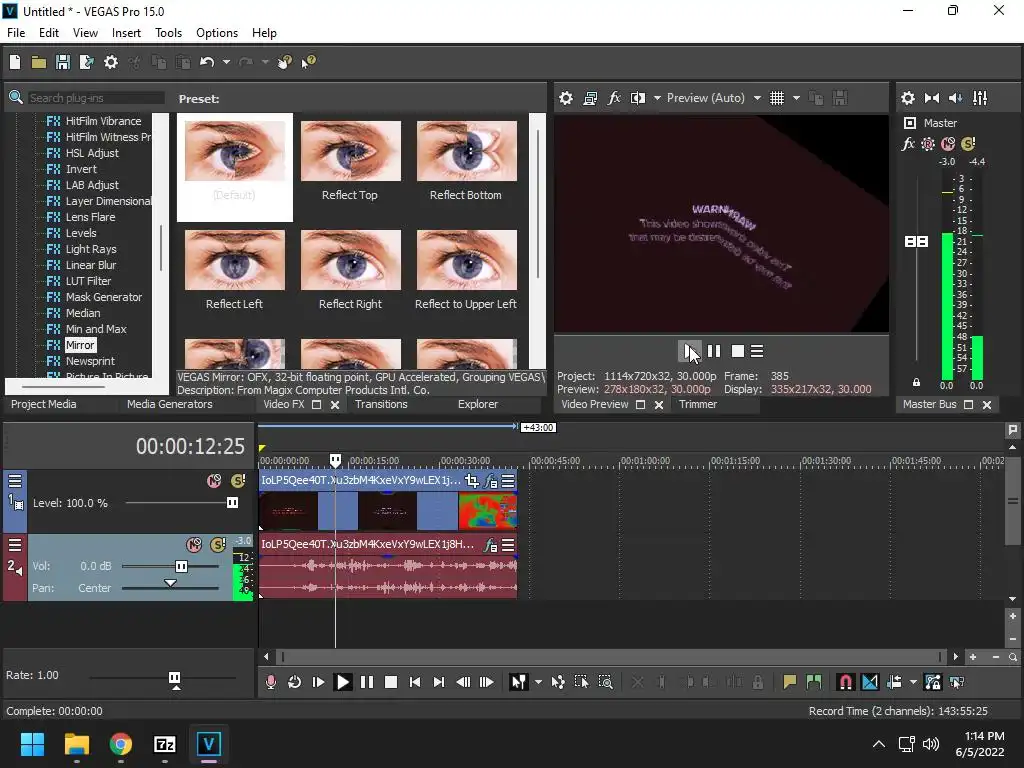Click Undo arrow in toolbar
1024x768 pixels.
click(x=207, y=62)
